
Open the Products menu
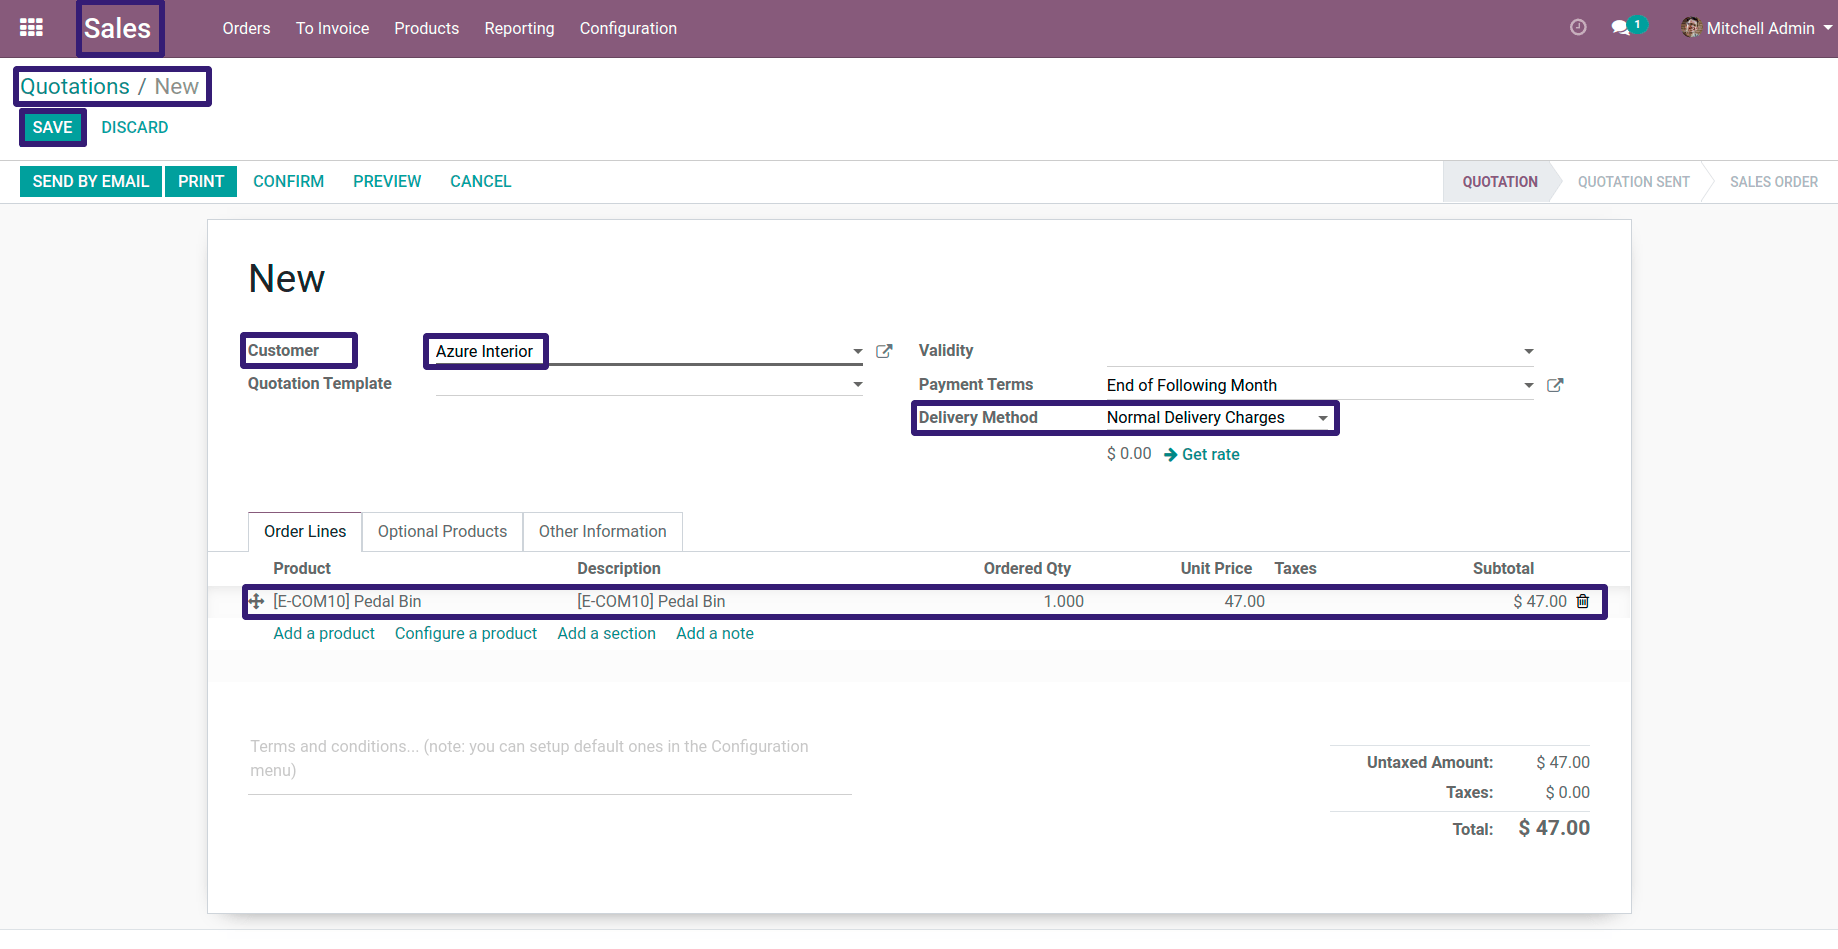426,28
